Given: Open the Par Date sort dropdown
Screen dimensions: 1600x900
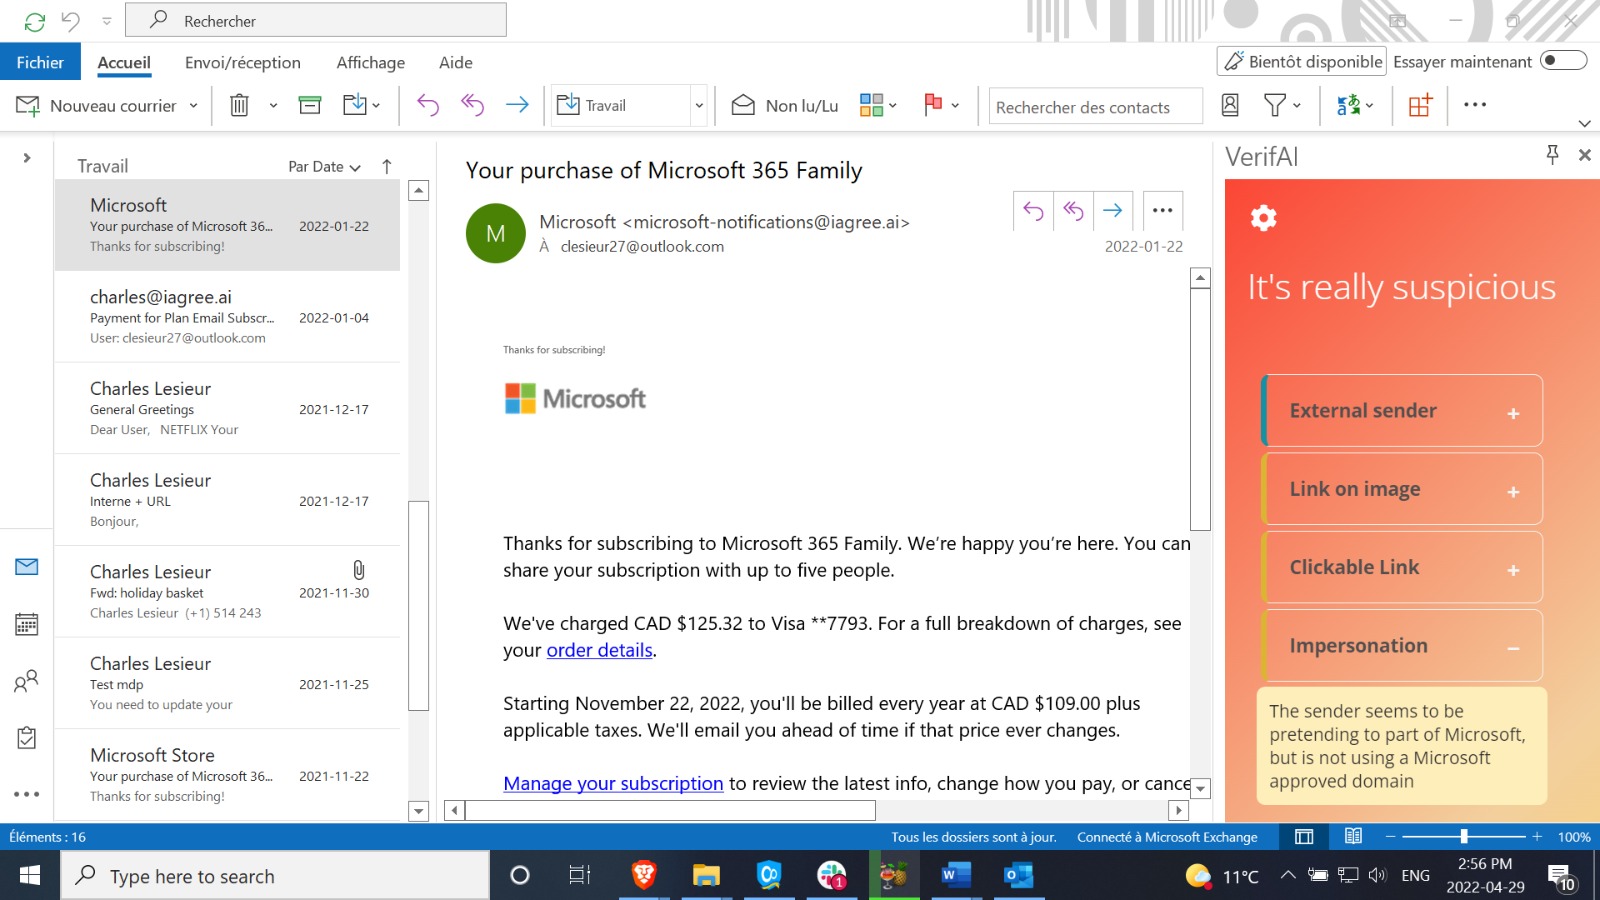Looking at the screenshot, I should point(324,167).
